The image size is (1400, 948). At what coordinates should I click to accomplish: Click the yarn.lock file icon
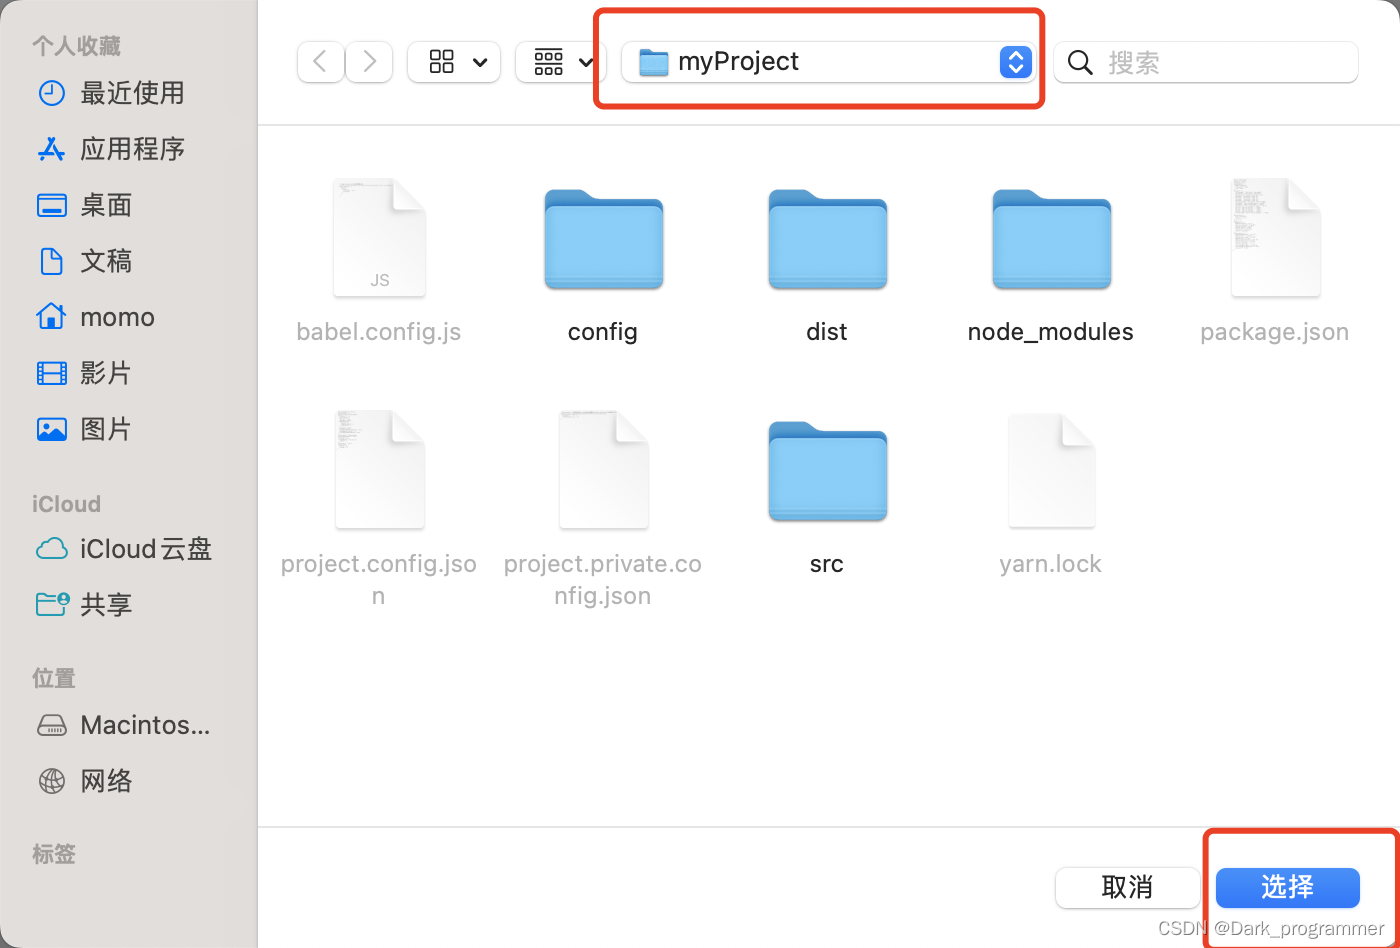(x=1051, y=470)
